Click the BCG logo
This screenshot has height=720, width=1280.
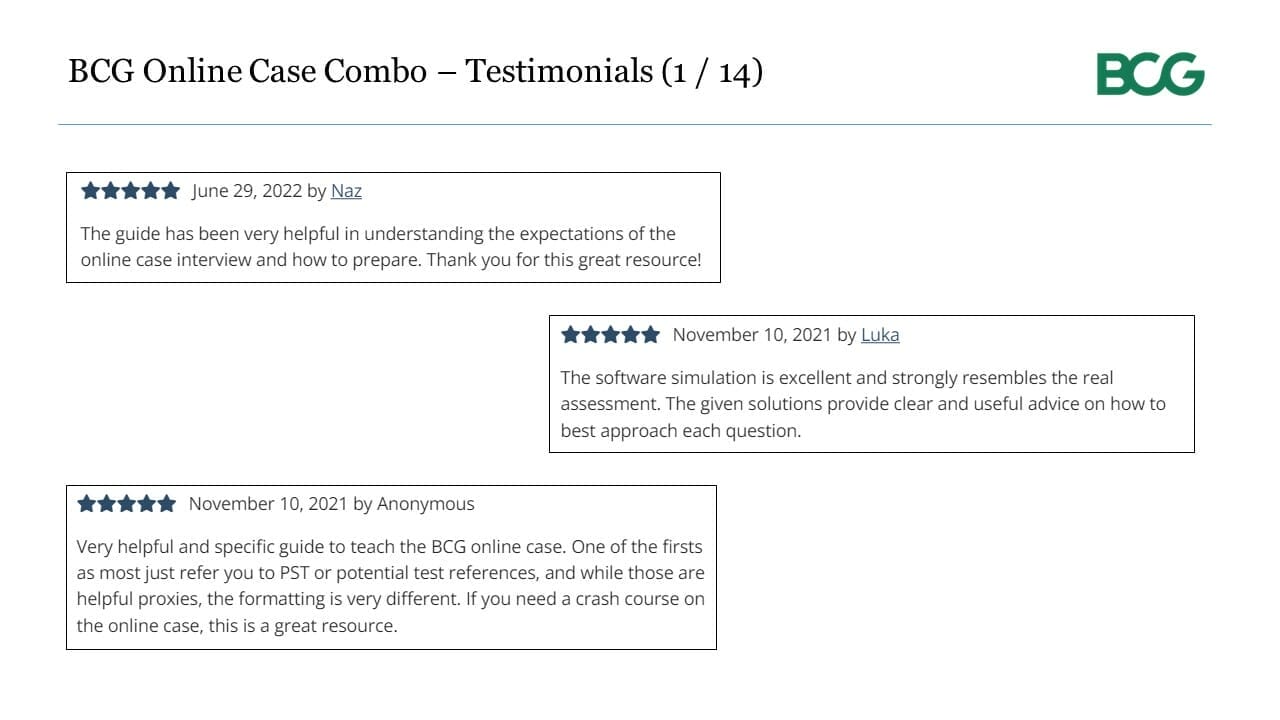[1150, 75]
